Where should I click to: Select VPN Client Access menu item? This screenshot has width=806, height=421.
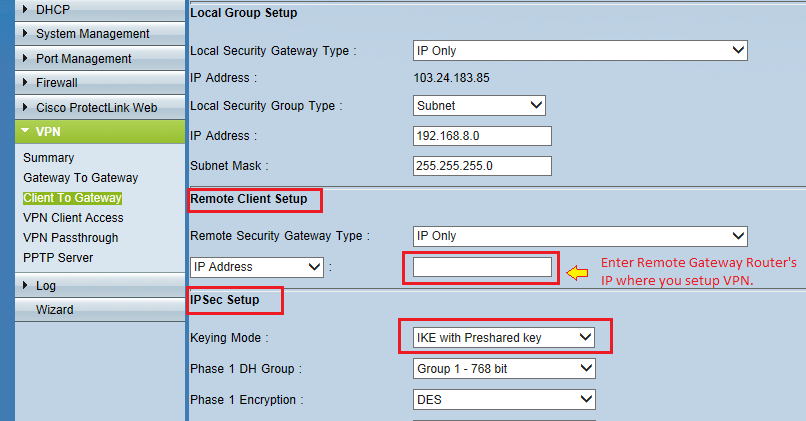tap(73, 218)
